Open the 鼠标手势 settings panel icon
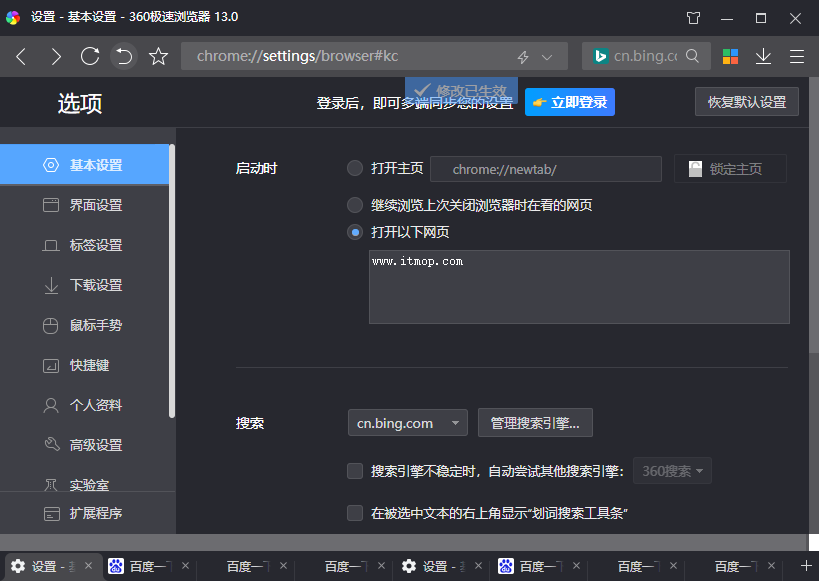This screenshot has height=581, width=819. tap(51, 325)
